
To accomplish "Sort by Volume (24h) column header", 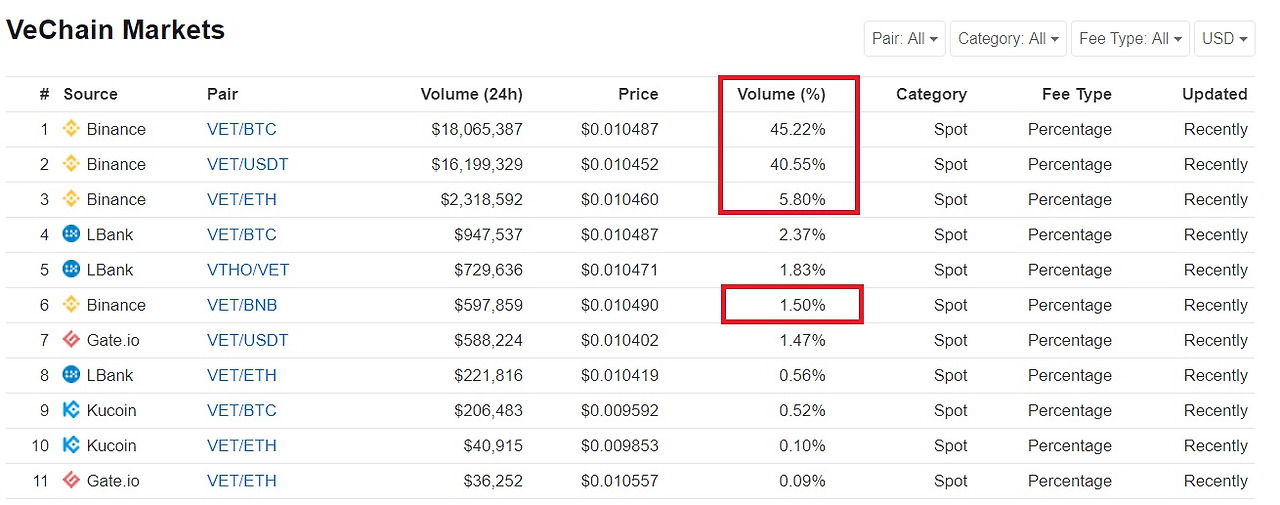I will click(x=471, y=94).
